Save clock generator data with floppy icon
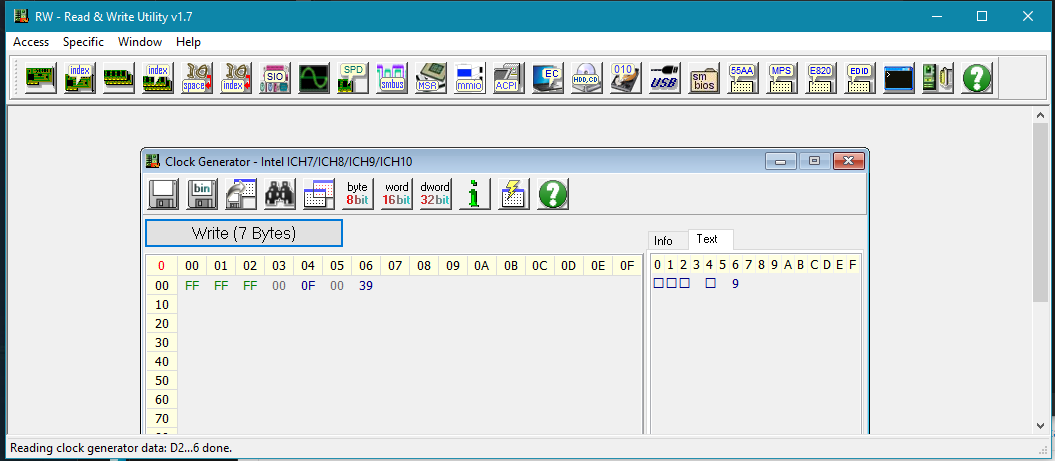1055x461 pixels. click(163, 194)
